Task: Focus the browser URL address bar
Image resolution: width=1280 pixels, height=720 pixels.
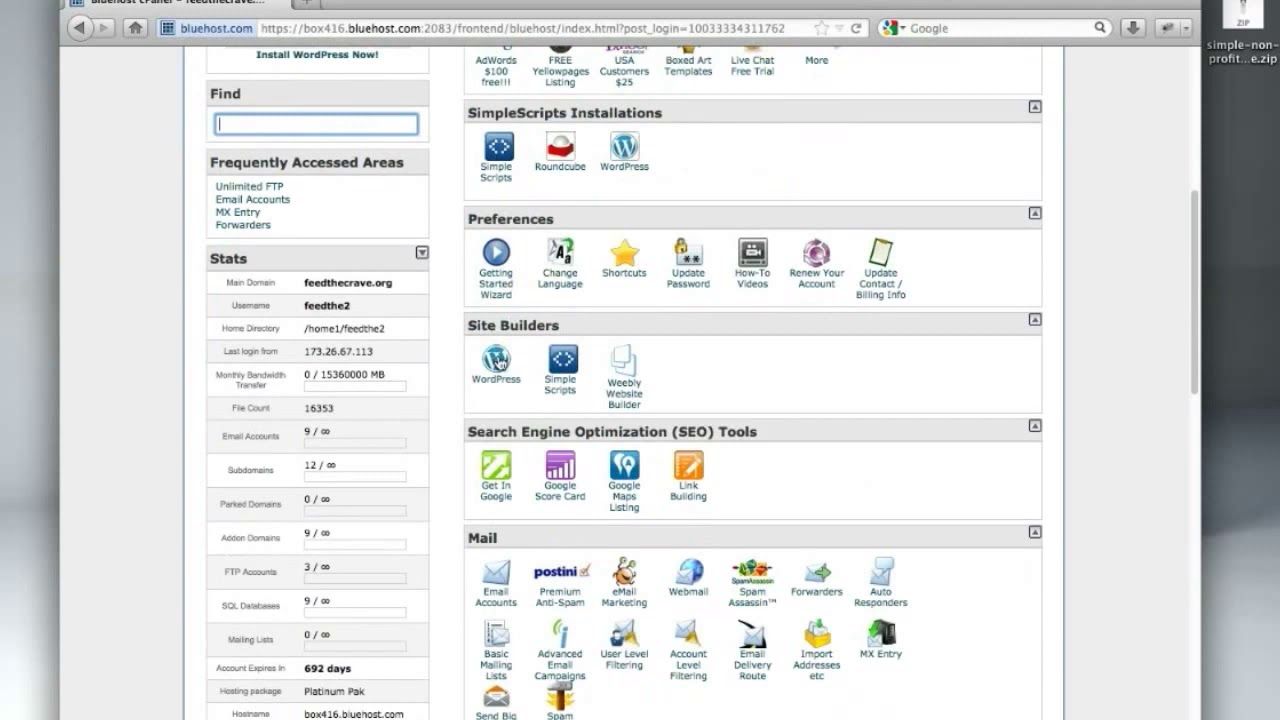Action: click(510, 28)
